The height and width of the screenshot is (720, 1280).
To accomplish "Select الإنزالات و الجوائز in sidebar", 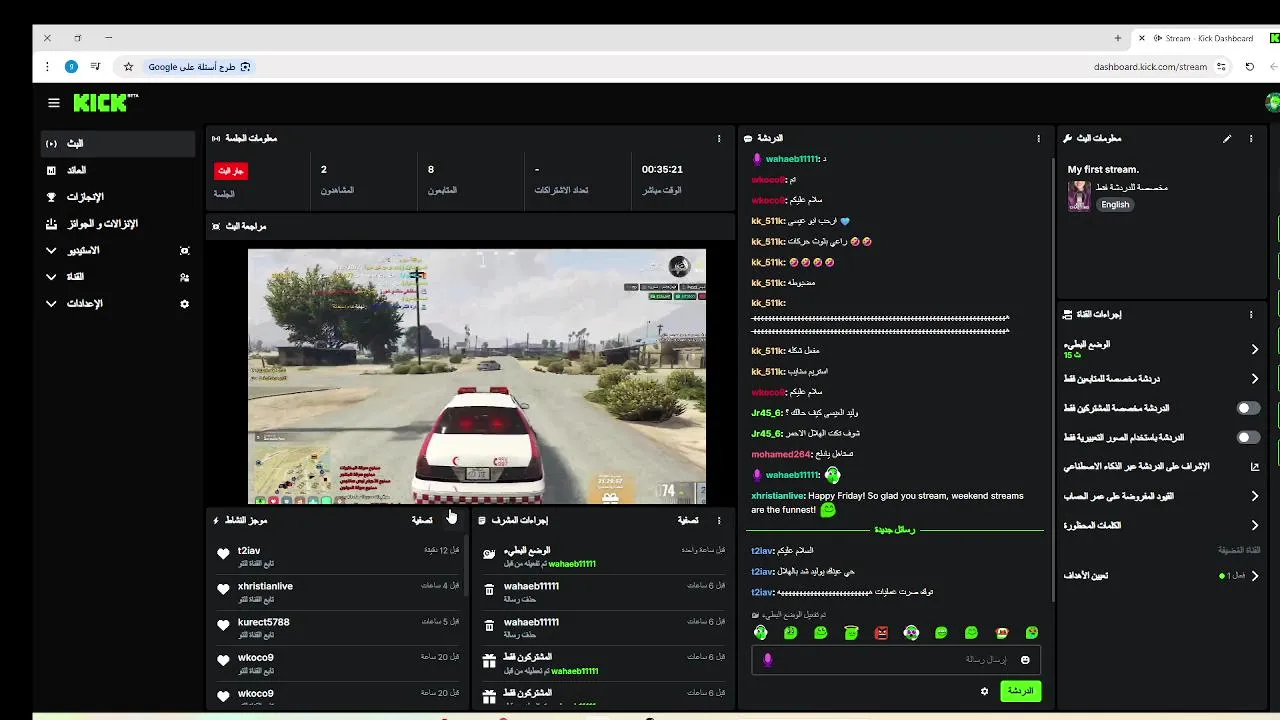I will (117, 224).
